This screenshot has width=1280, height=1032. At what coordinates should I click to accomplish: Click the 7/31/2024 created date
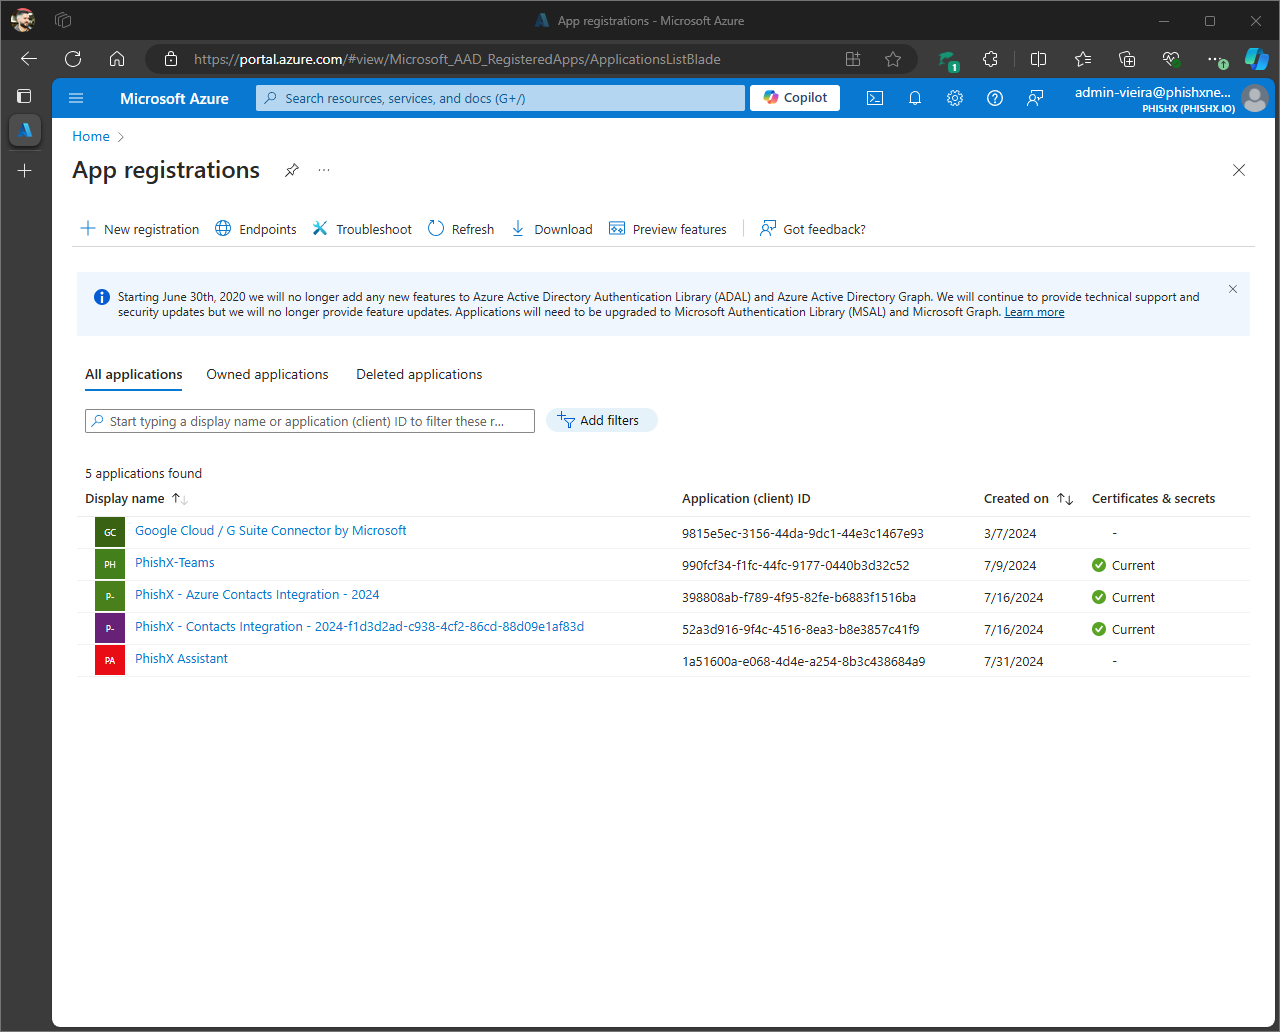click(1013, 661)
